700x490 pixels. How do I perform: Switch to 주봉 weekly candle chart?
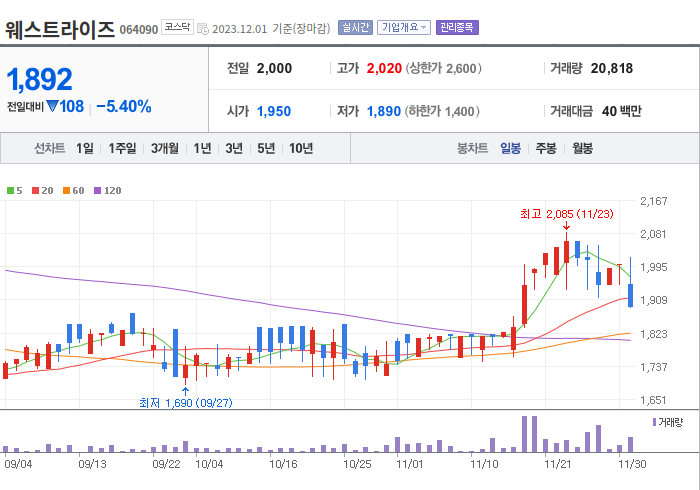click(546, 148)
